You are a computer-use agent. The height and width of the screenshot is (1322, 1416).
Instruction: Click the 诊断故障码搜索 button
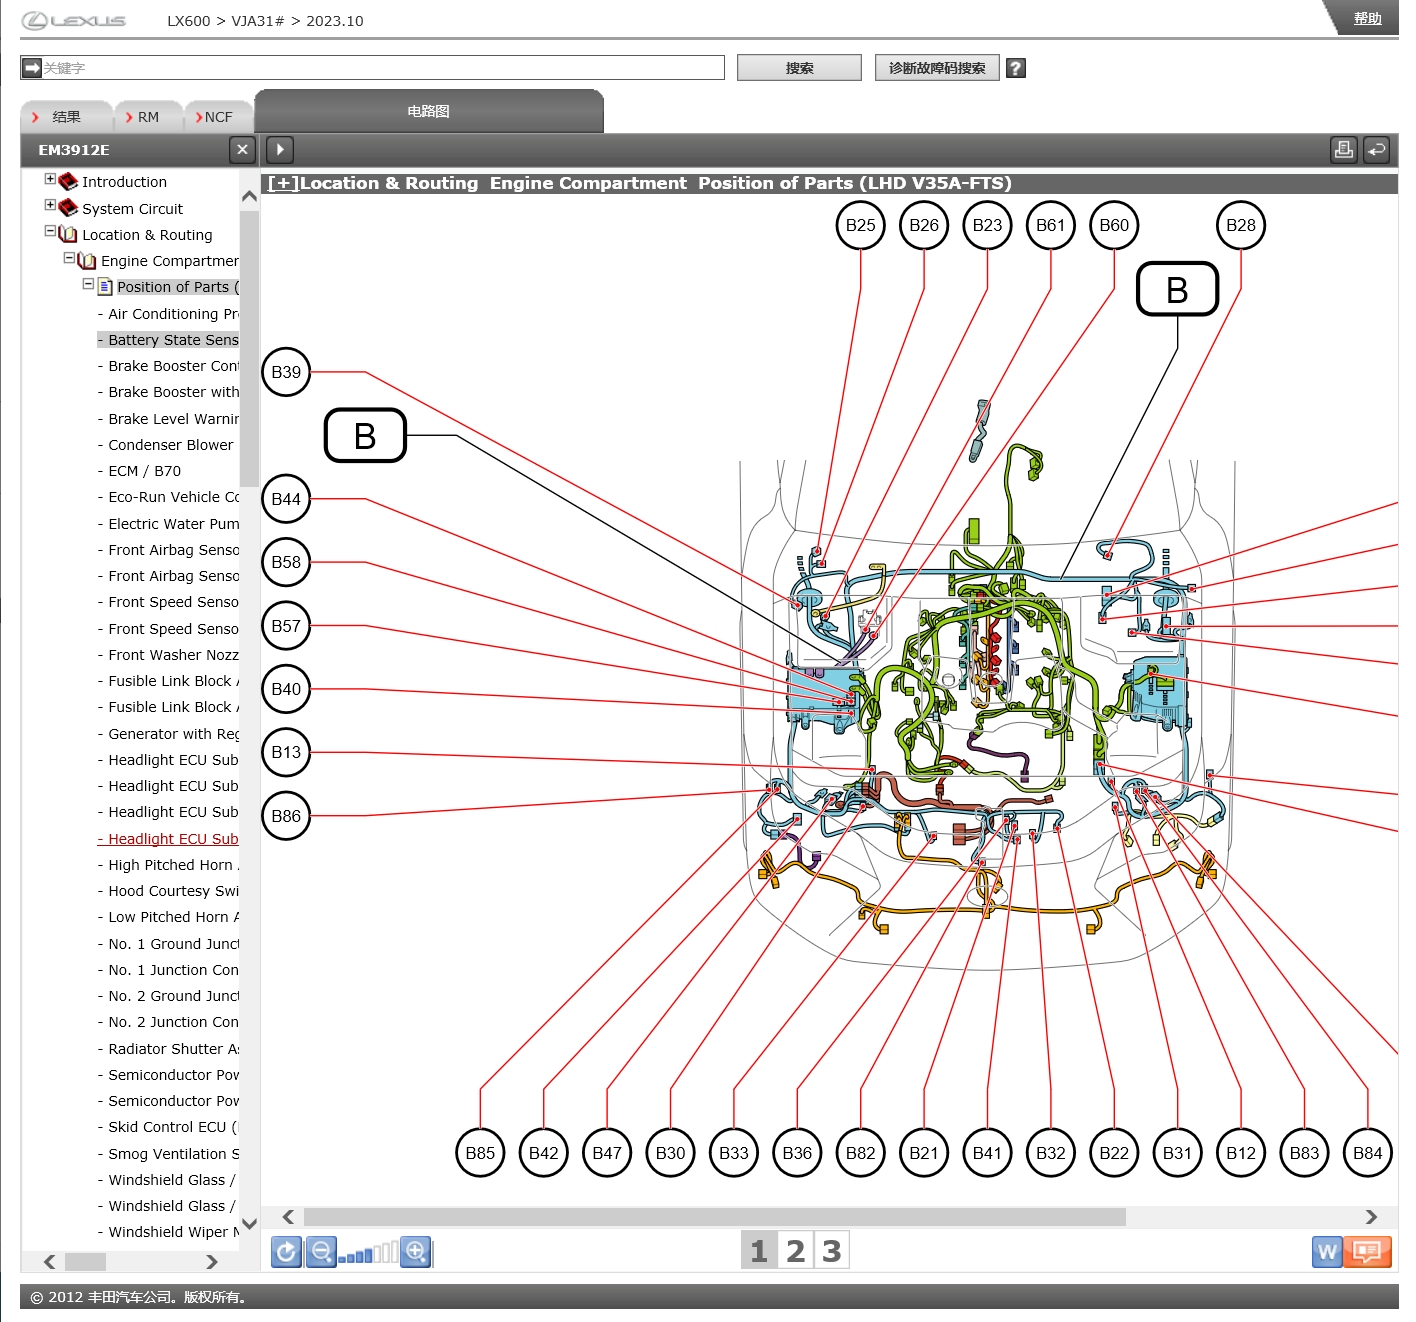click(936, 68)
